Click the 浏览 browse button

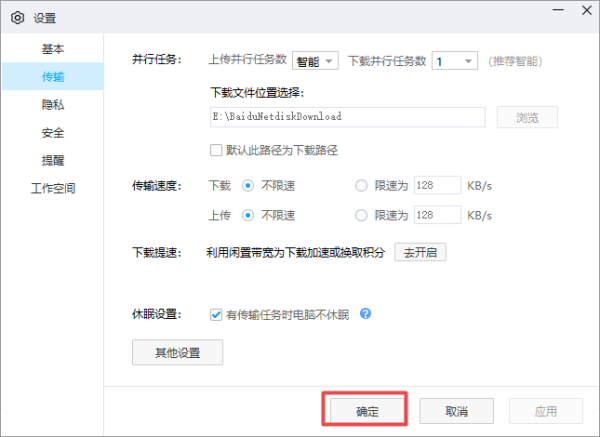[x=527, y=117]
